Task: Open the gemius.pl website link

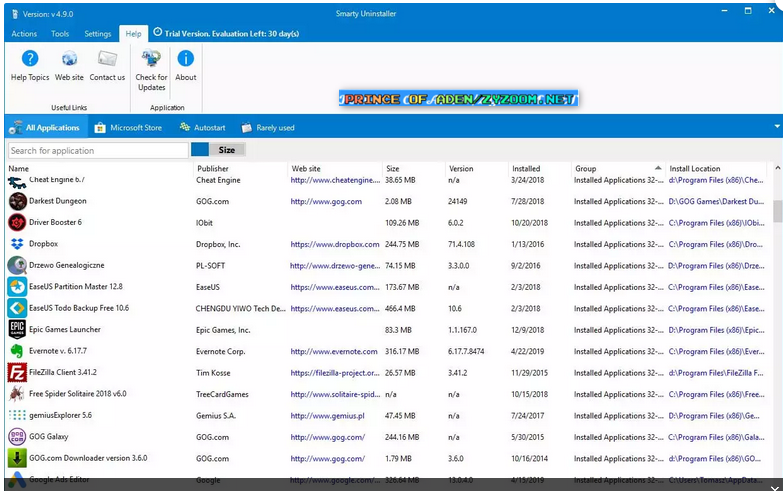Action: coord(328,416)
